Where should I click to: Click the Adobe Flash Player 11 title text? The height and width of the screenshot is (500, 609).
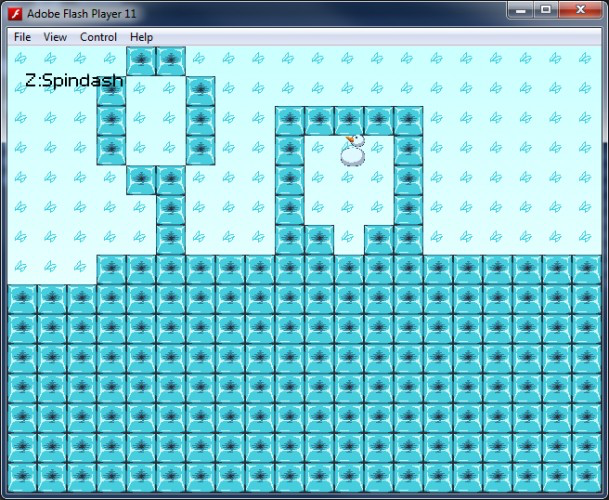(x=82, y=14)
